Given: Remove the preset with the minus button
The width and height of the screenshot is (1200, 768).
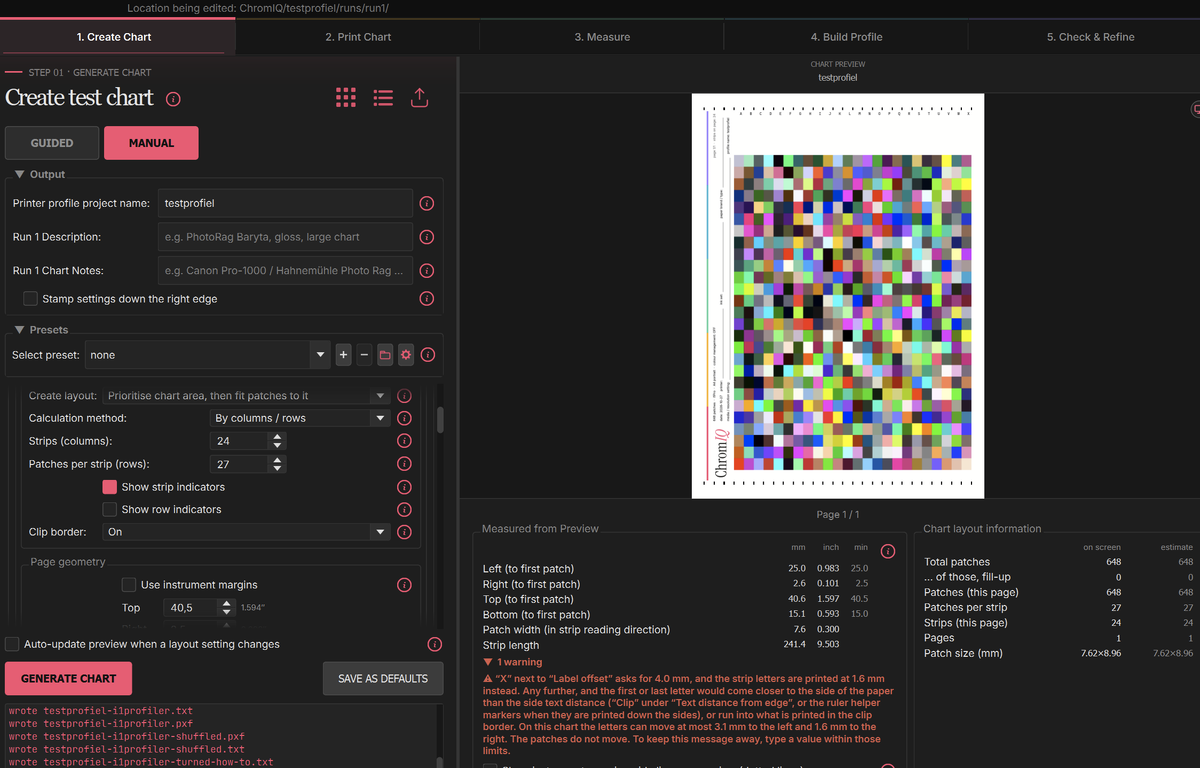Looking at the screenshot, I should point(364,355).
